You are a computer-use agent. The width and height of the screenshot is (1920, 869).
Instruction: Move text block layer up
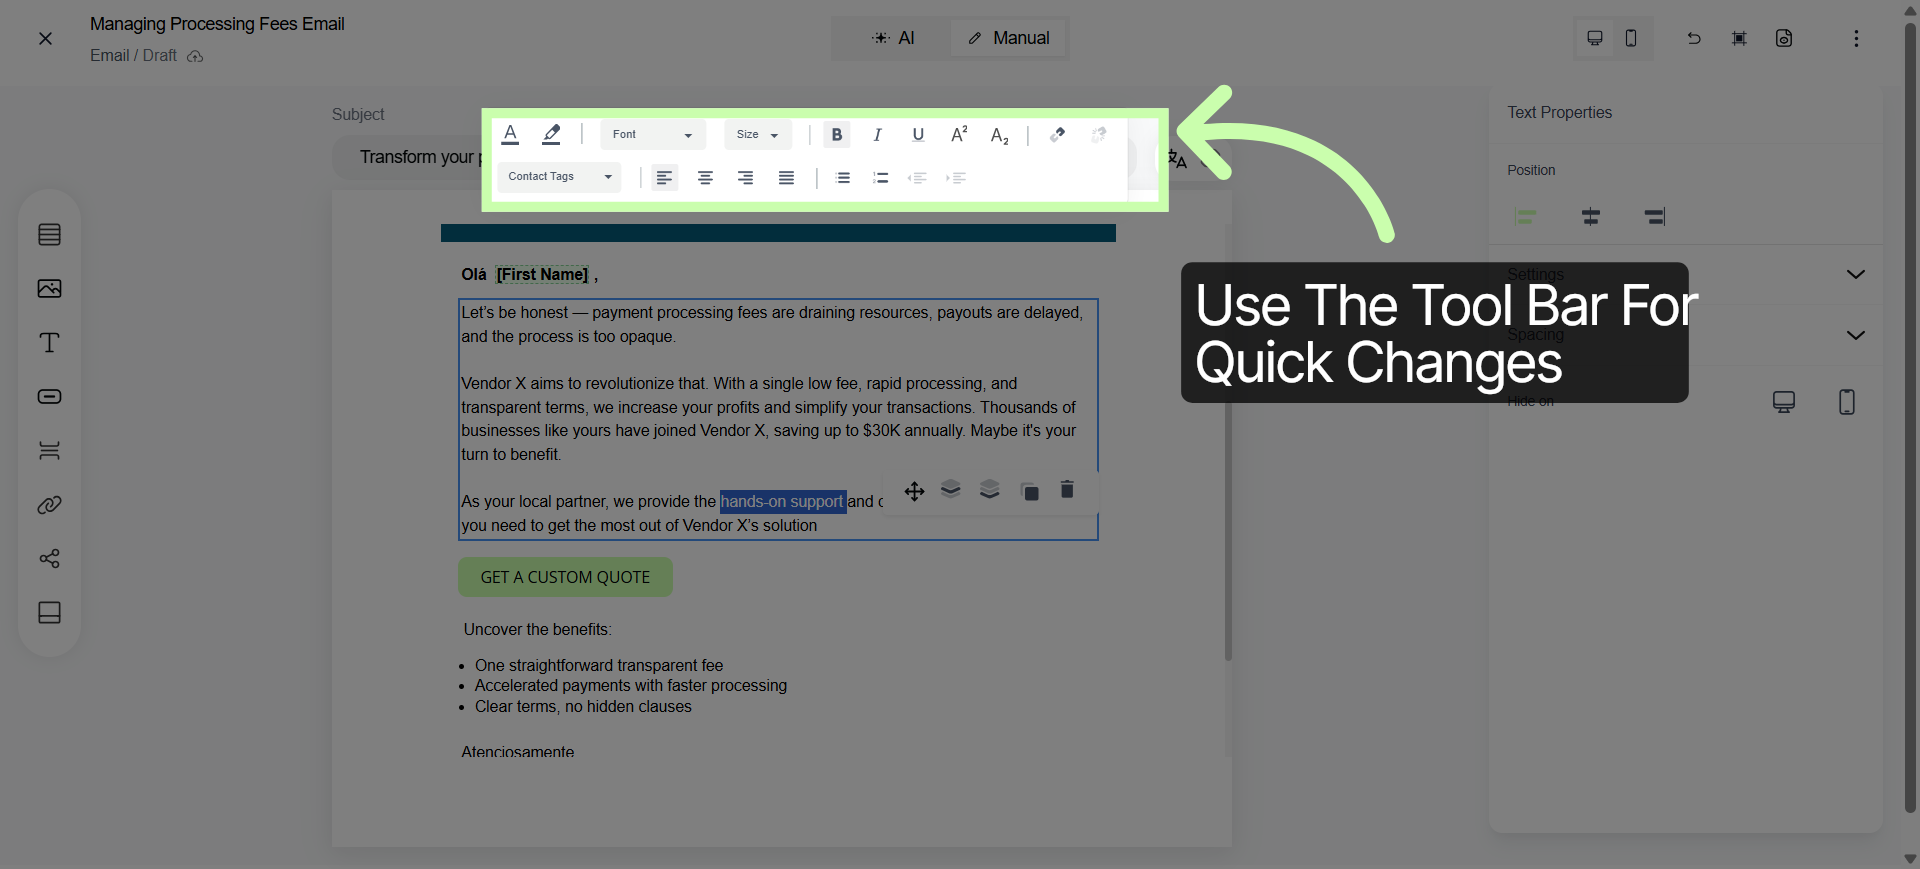pos(951,490)
